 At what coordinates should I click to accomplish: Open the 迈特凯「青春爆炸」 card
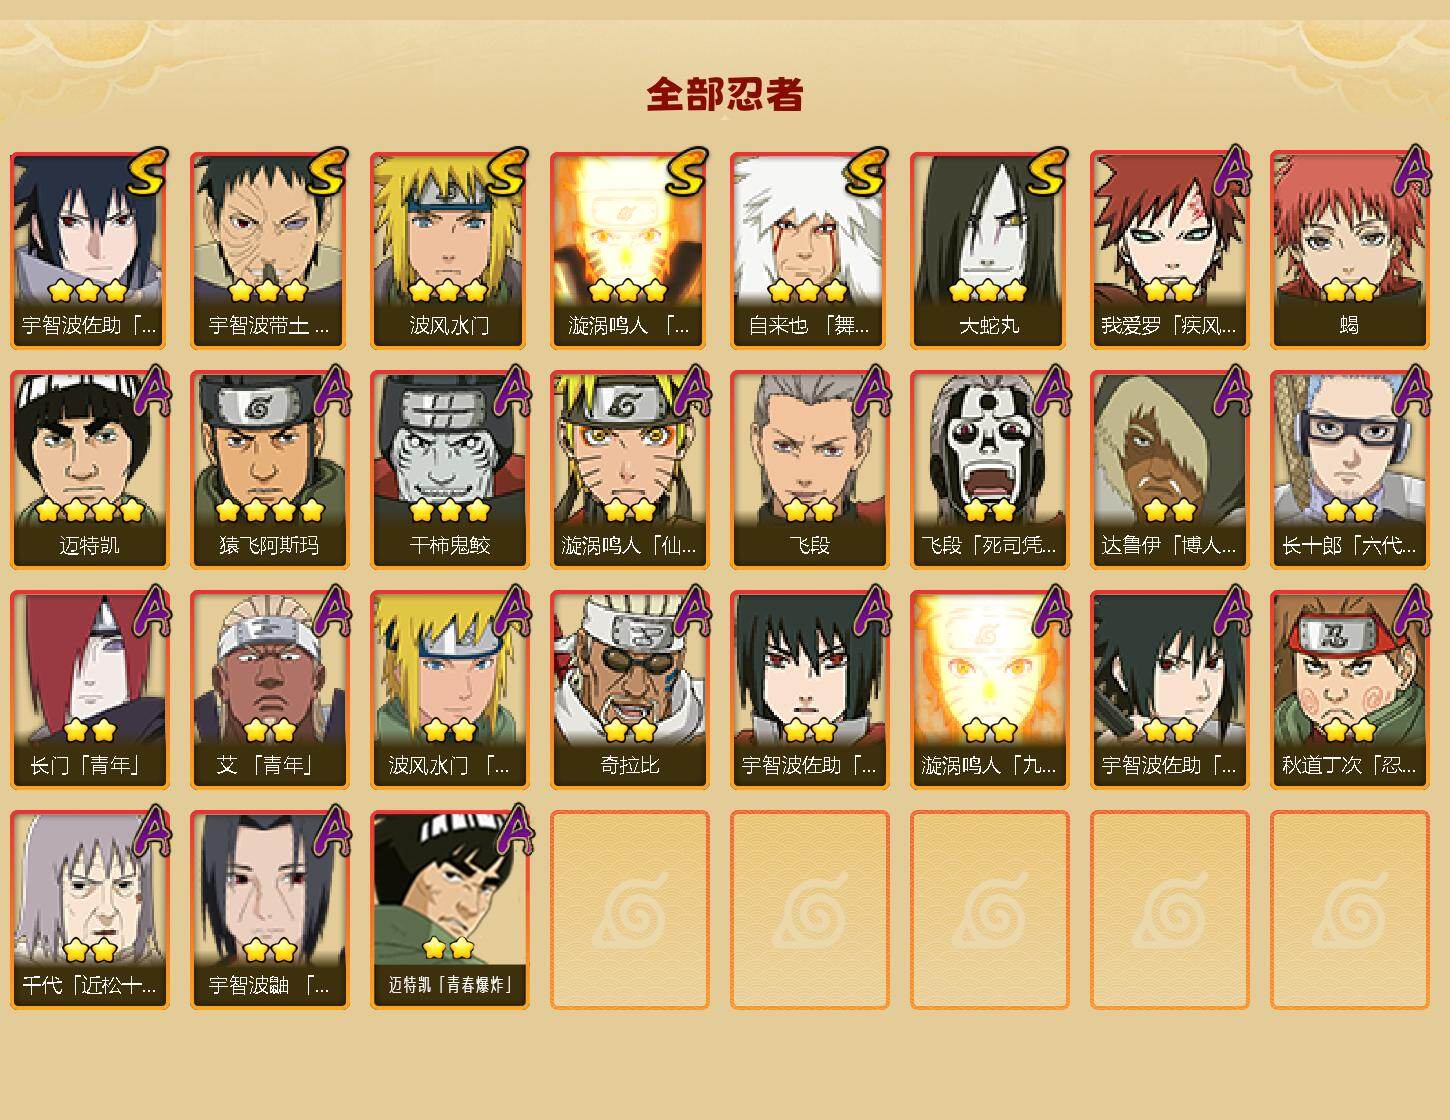(449, 910)
